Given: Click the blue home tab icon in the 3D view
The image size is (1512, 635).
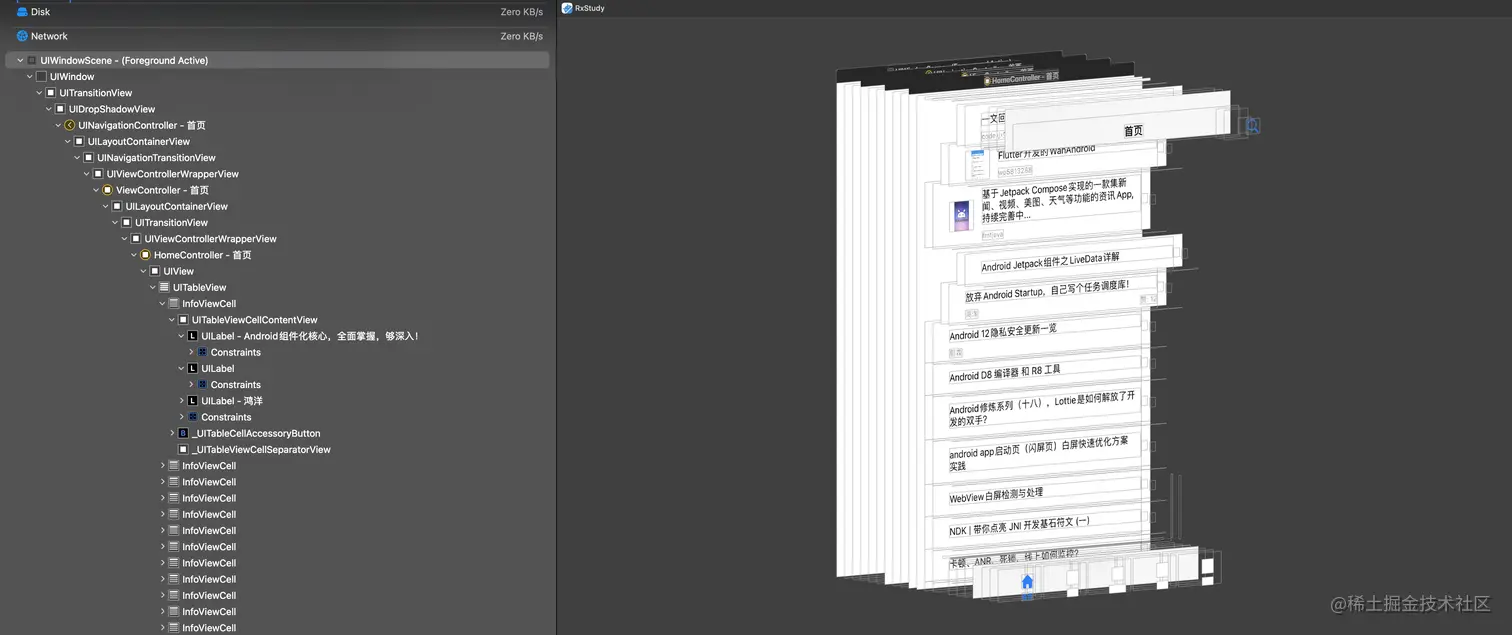Looking at the screenshot, I should pos(1027,582).
